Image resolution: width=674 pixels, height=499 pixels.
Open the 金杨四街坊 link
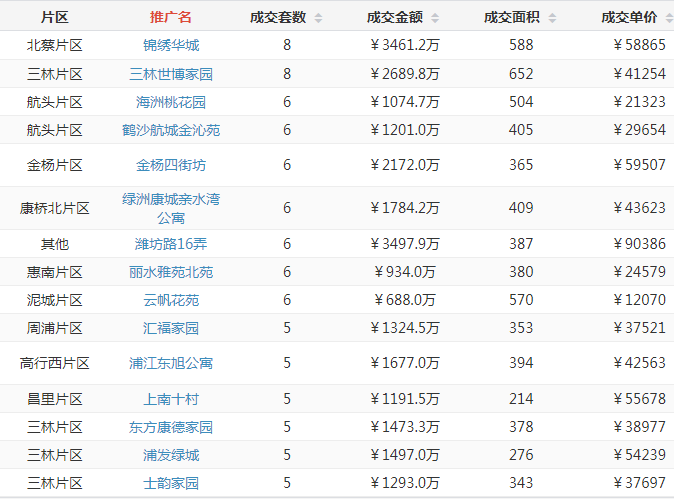click(171, 165)
